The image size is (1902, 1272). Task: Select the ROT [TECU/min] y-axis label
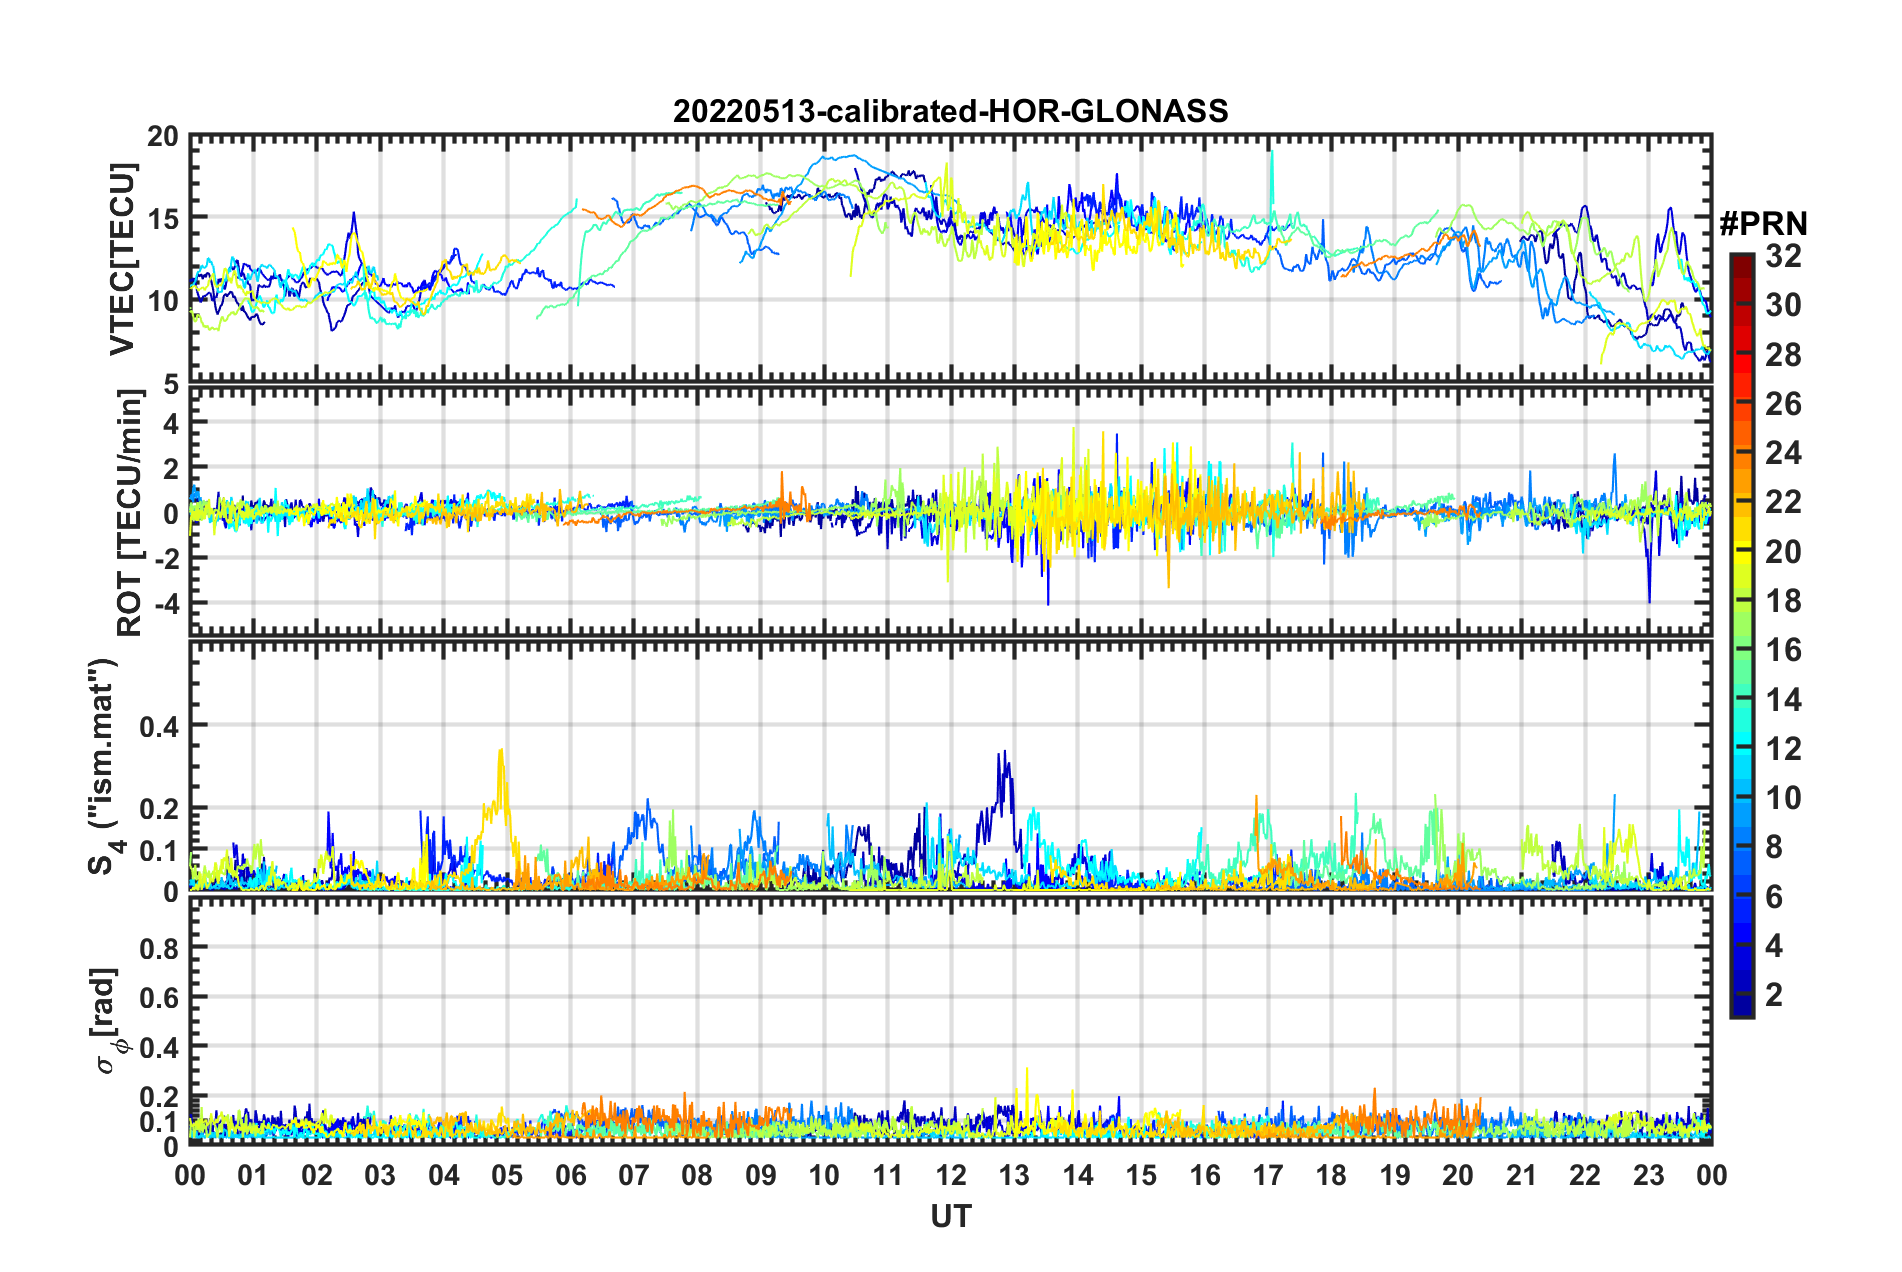click(129, 513)
